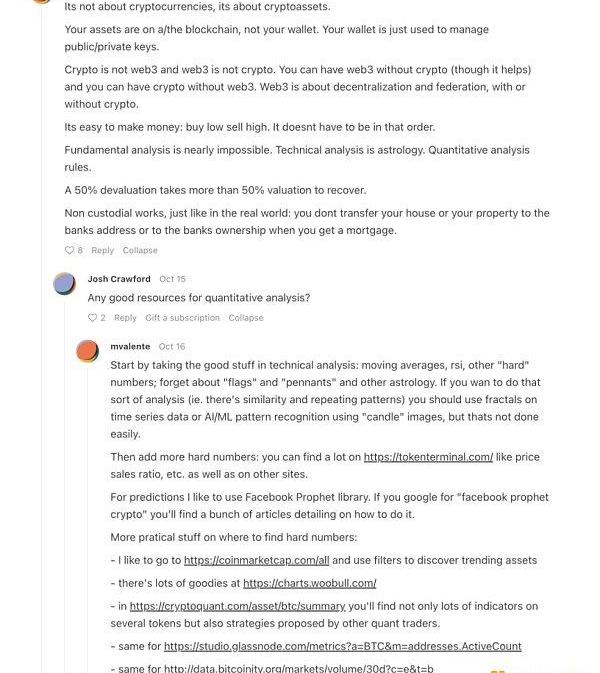Open Josh Crawford's profile avatar
The image size is (600, 673).
click(x=65, y=284)
